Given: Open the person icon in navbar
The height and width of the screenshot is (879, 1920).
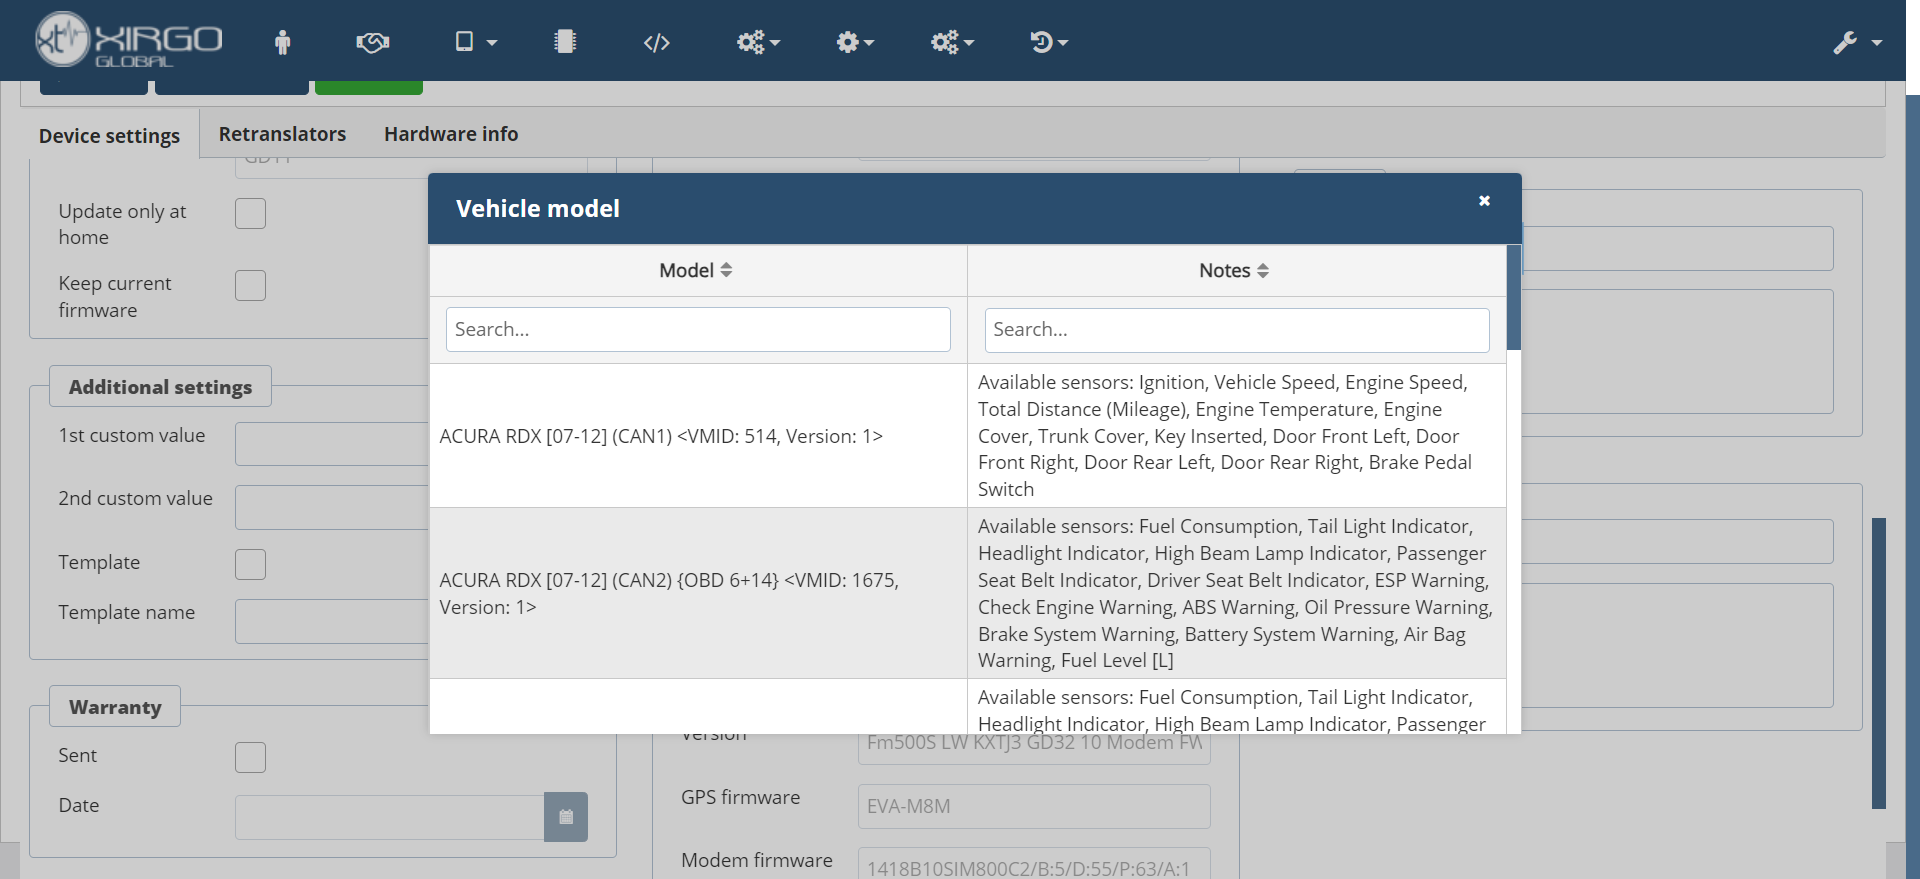Looking at the screenshot, I should [x=283, y=42].
